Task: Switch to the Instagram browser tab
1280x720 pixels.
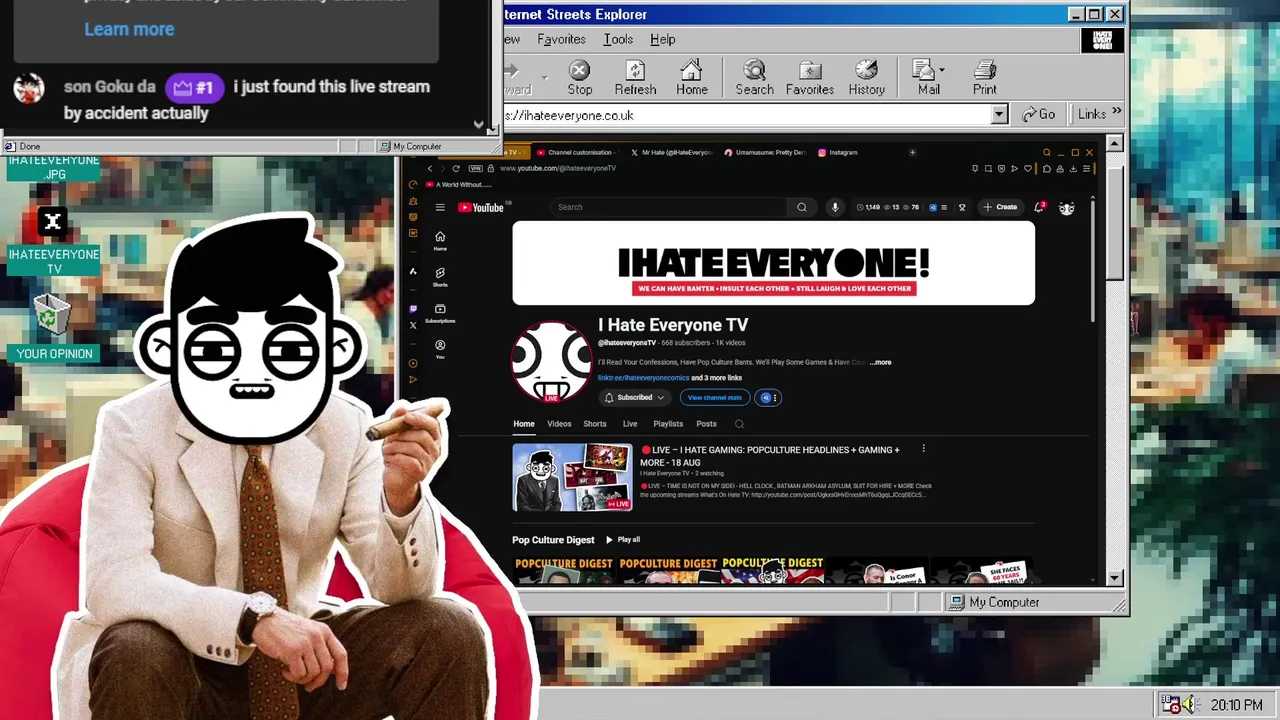Action: click(837, 152)
